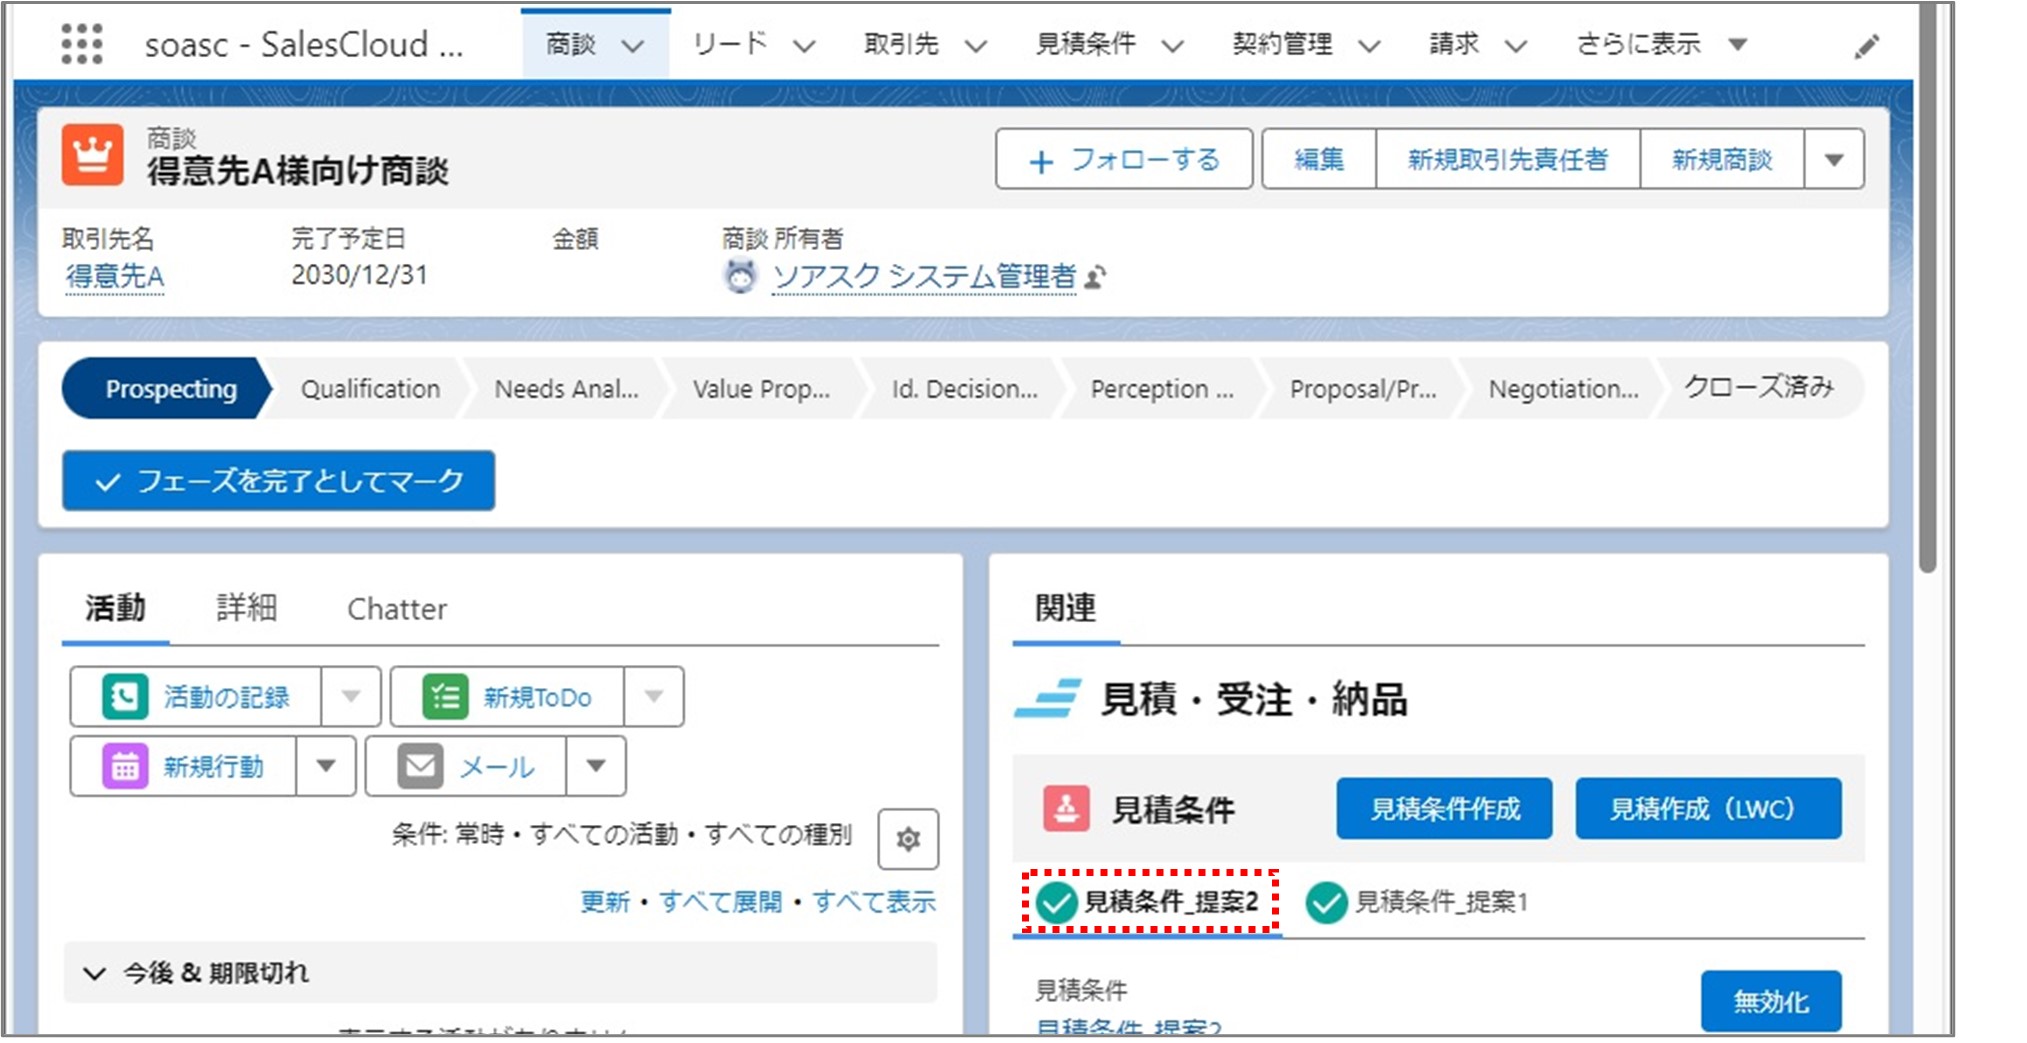
Task: Click green check icon of 見積条件_提案2
Action: click(1055, 902)
